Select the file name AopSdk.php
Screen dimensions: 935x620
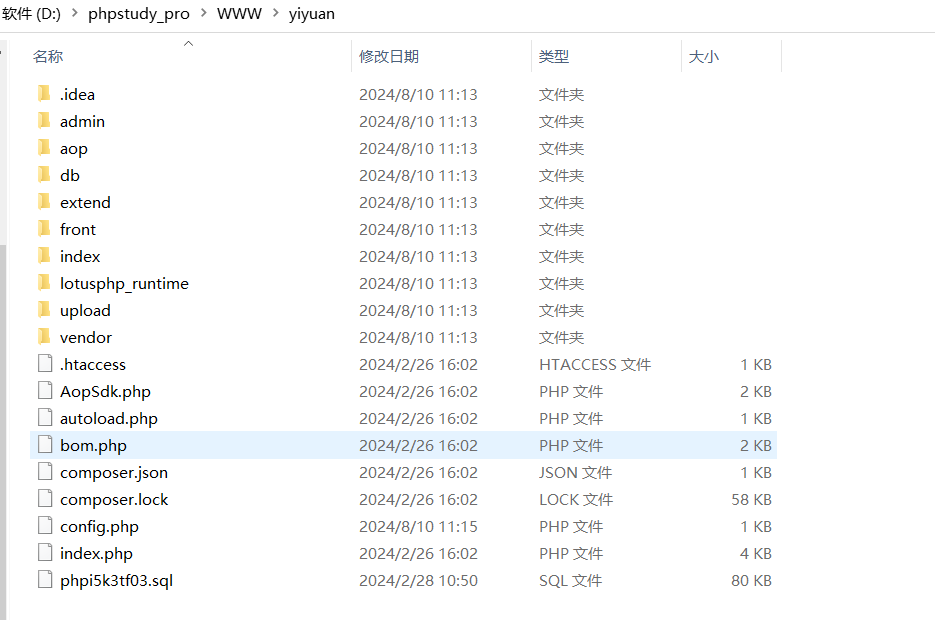[106, 392]
